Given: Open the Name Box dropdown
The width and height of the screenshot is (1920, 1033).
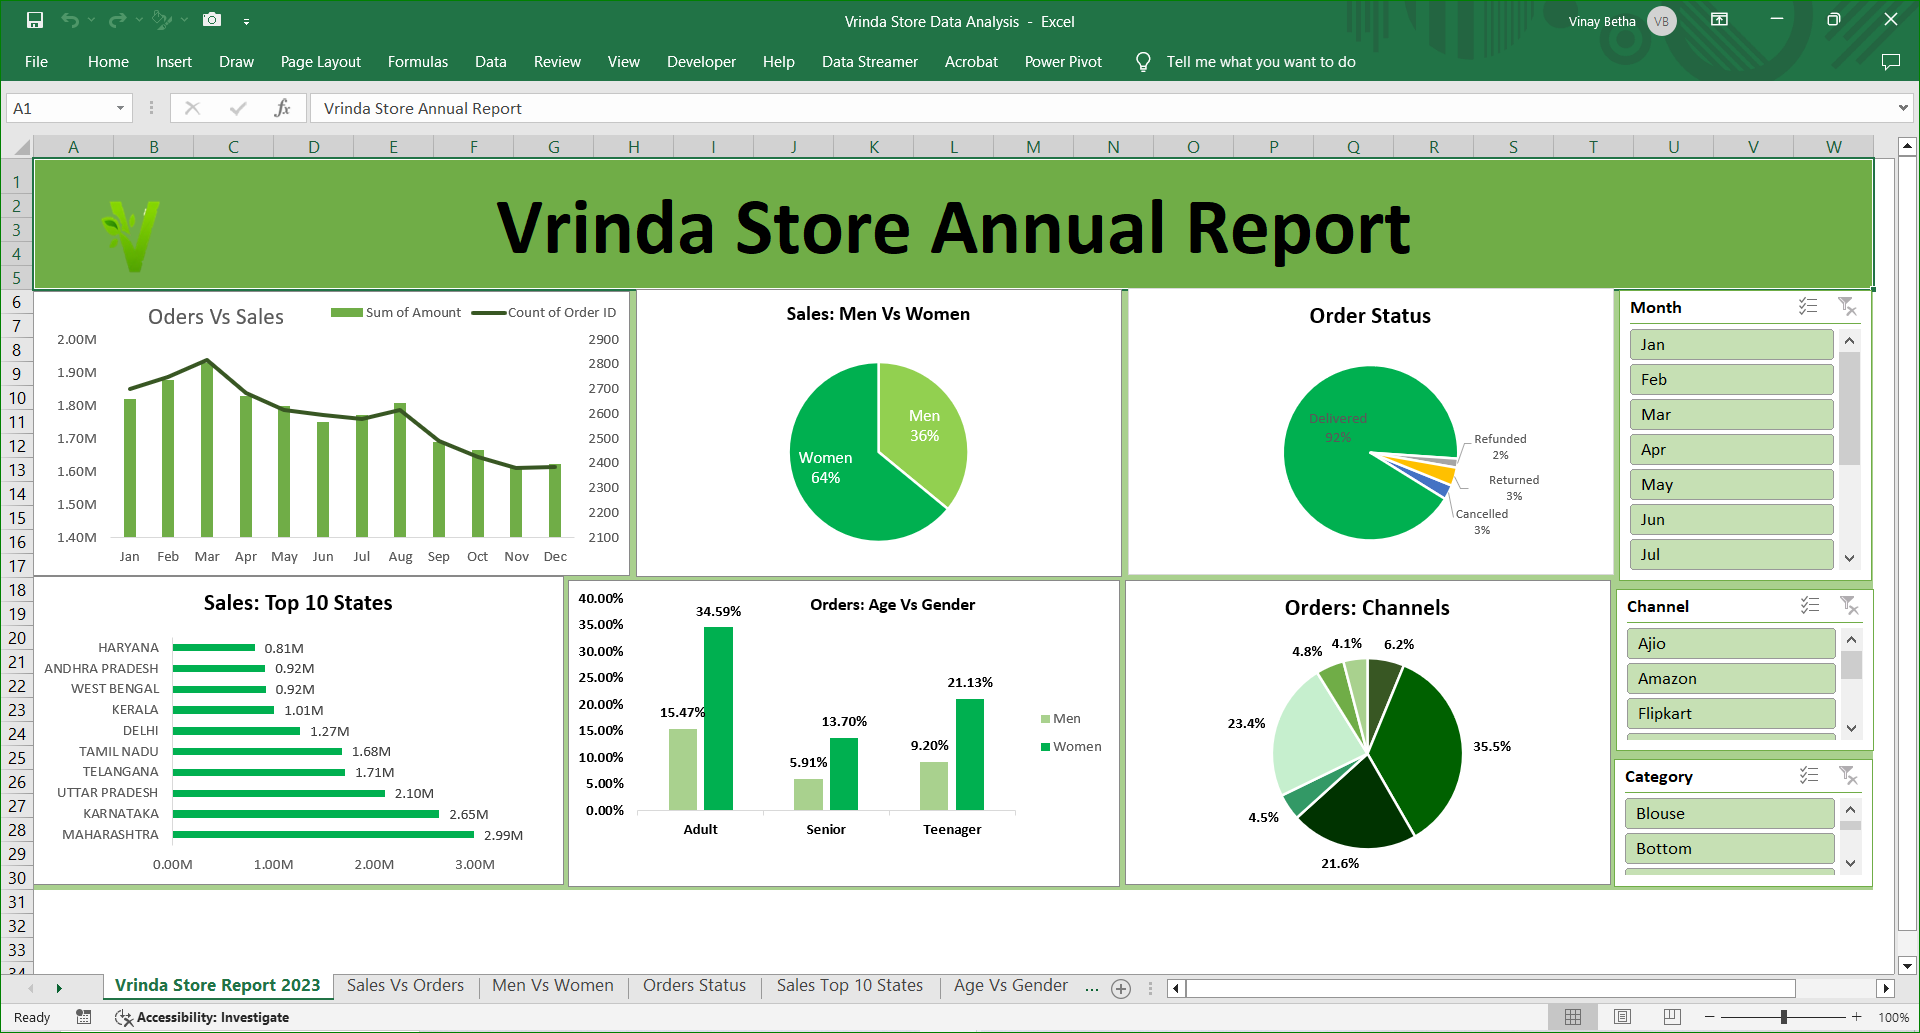Looking at the screenshot, I should tap(120, 108).
